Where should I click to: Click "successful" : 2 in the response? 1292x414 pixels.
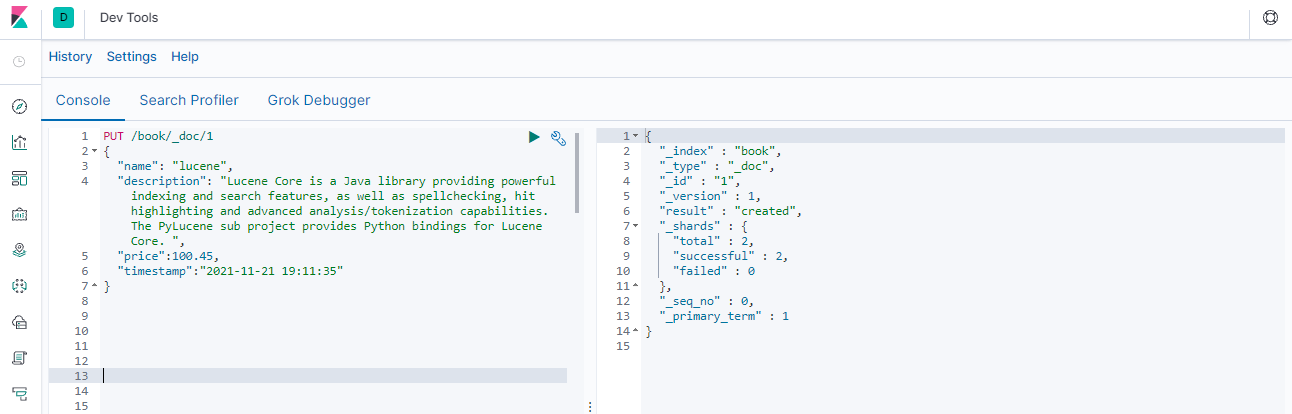tap(730, 256)
